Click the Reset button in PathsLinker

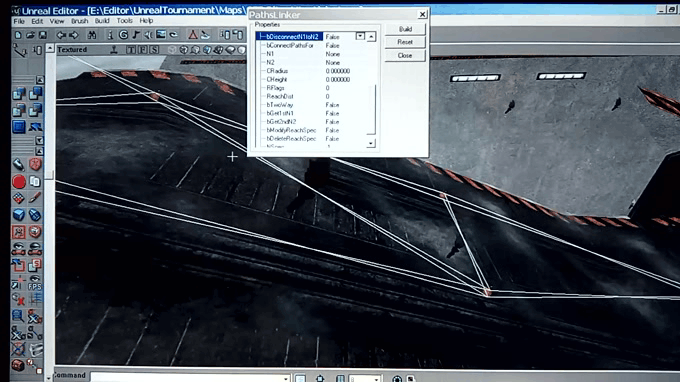405,42
